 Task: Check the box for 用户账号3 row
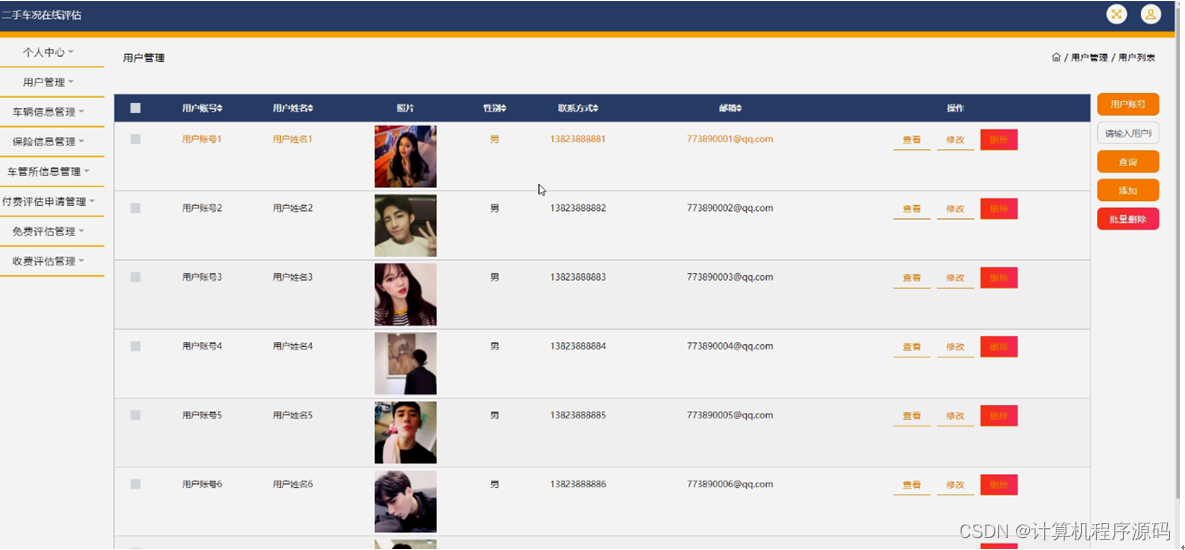[135, 277]
